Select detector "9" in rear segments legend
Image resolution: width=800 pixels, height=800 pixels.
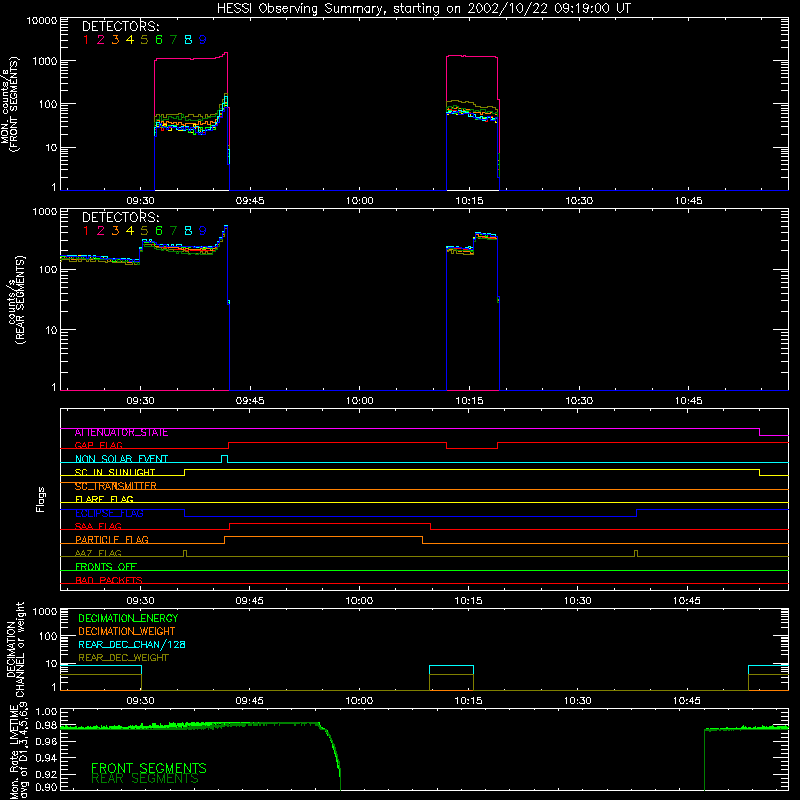203,231
